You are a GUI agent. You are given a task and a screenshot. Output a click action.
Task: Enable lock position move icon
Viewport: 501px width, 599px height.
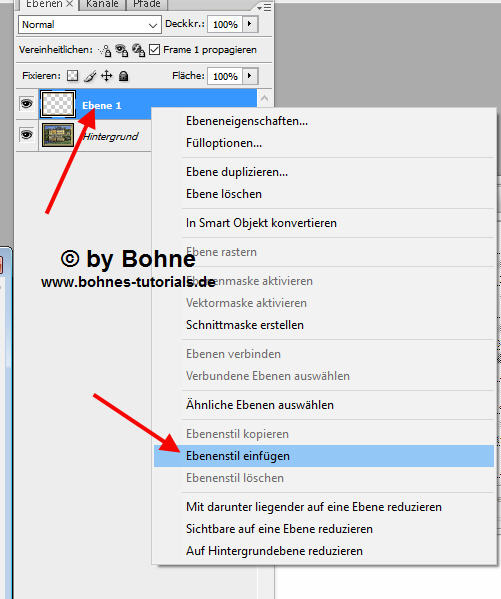[x=107, y=76]
